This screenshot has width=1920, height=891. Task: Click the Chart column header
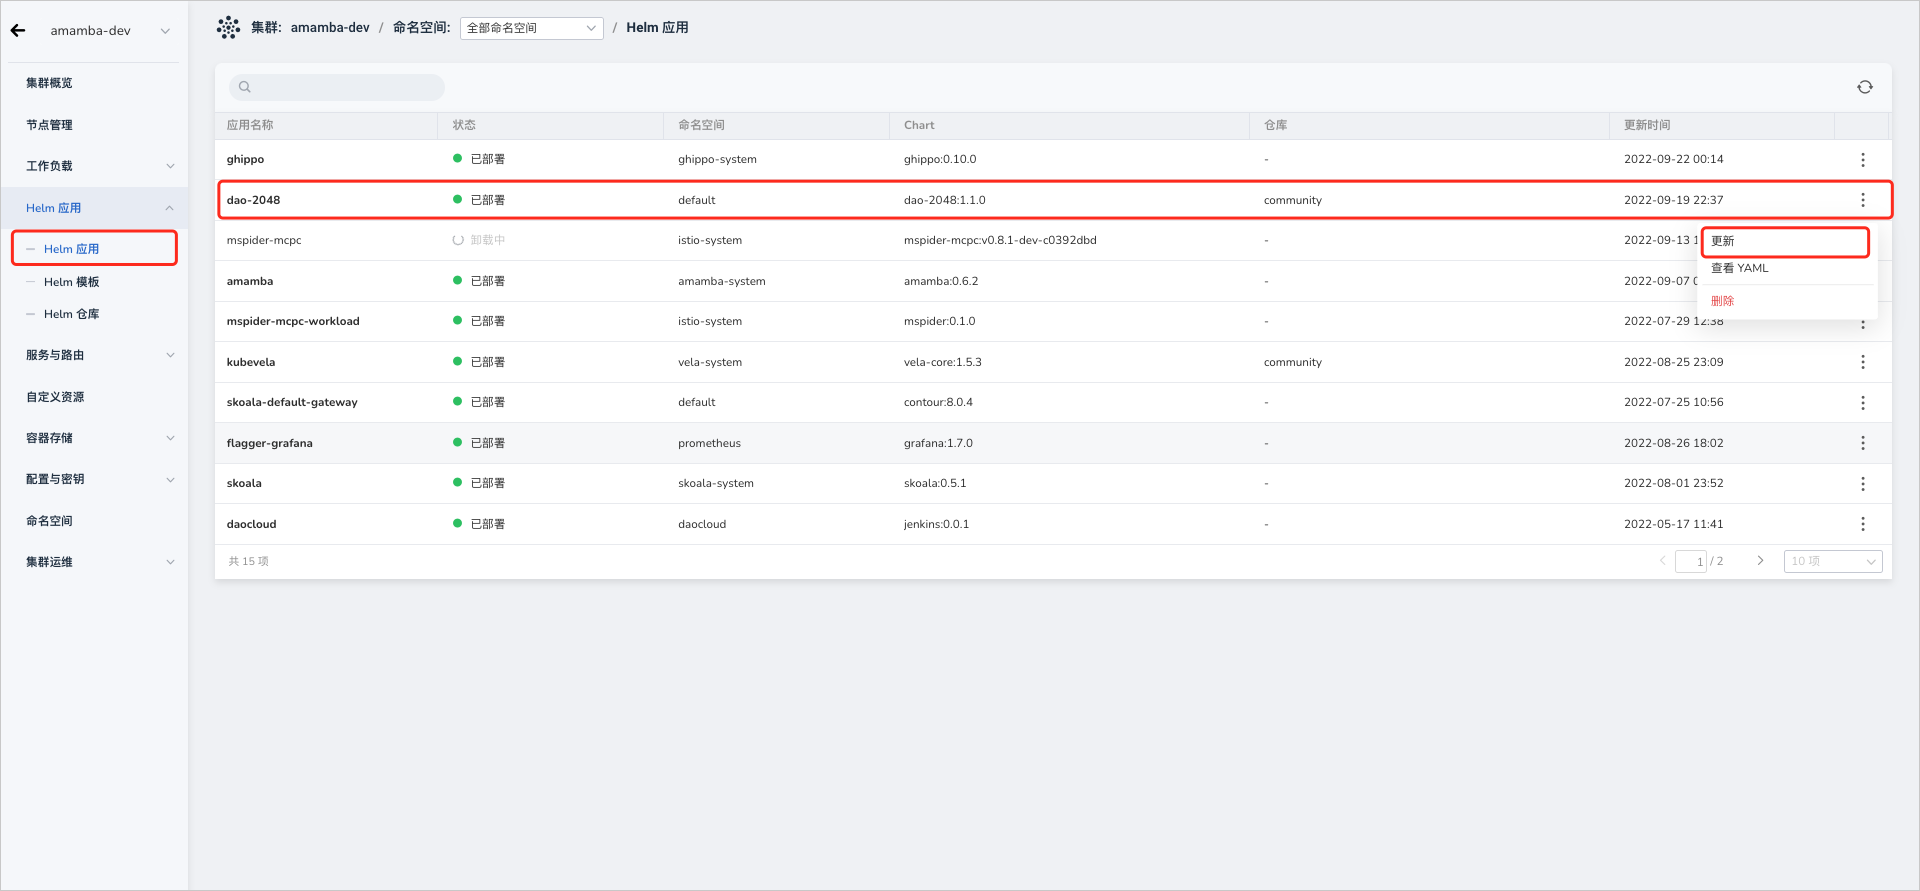point(919,125)
